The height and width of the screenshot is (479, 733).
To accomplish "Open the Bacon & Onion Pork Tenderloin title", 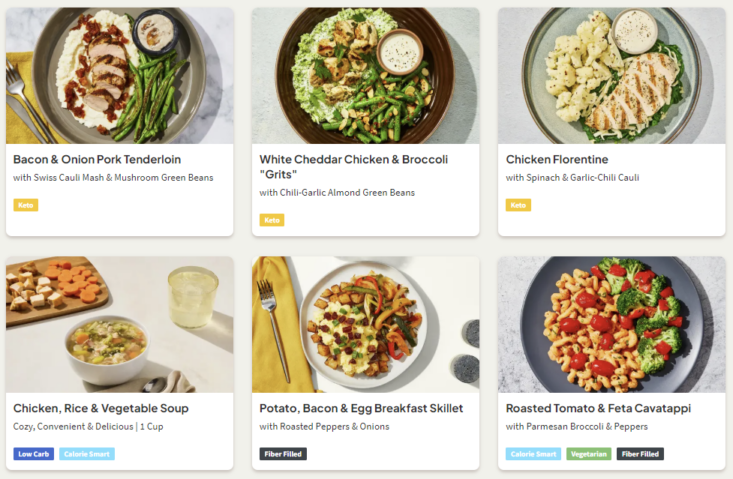I will pos(97,160).
